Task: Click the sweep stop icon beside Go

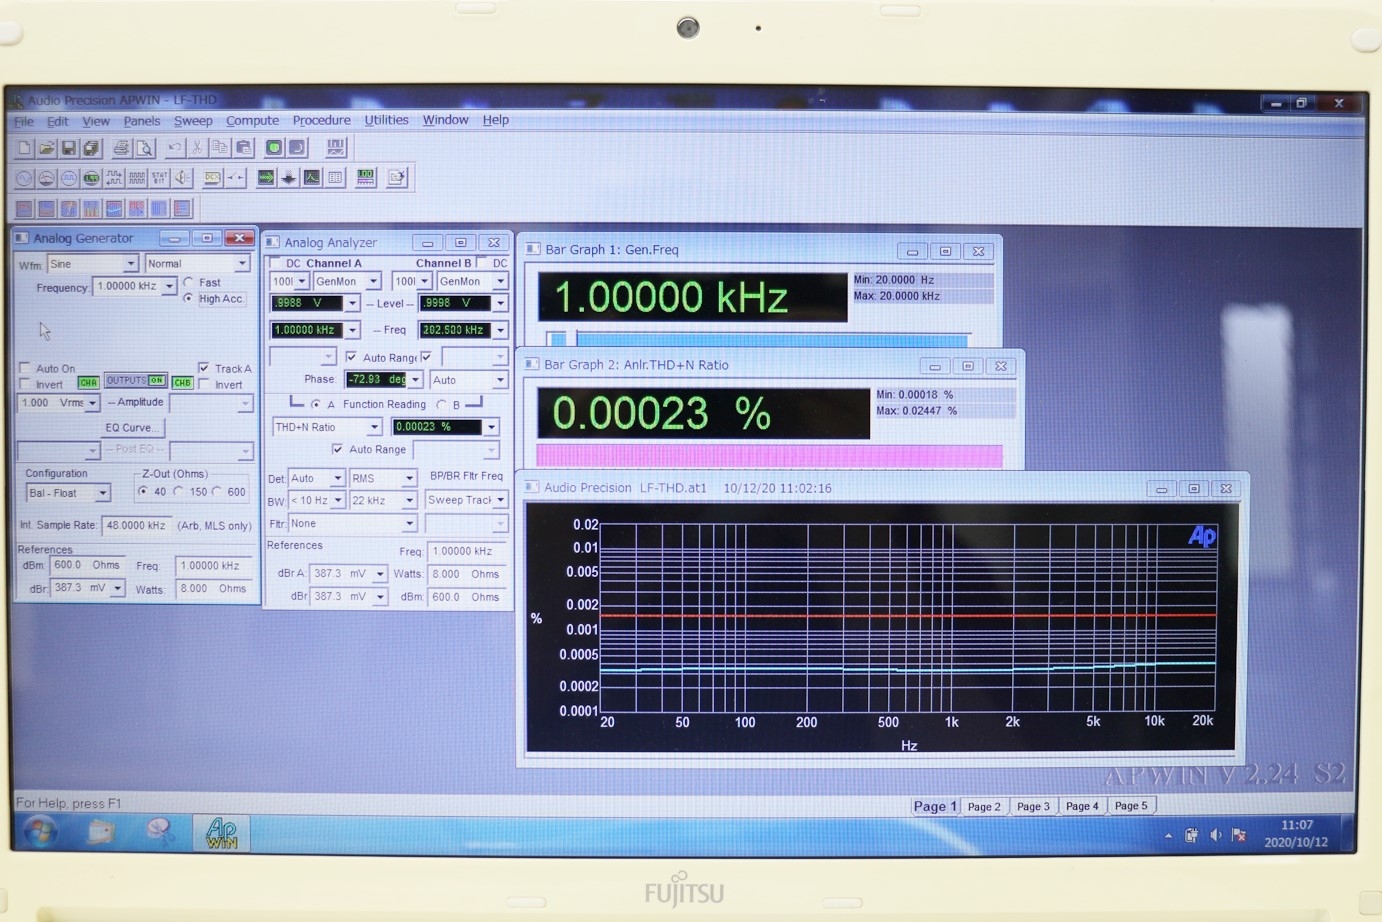Action: (x=297, y=148)
